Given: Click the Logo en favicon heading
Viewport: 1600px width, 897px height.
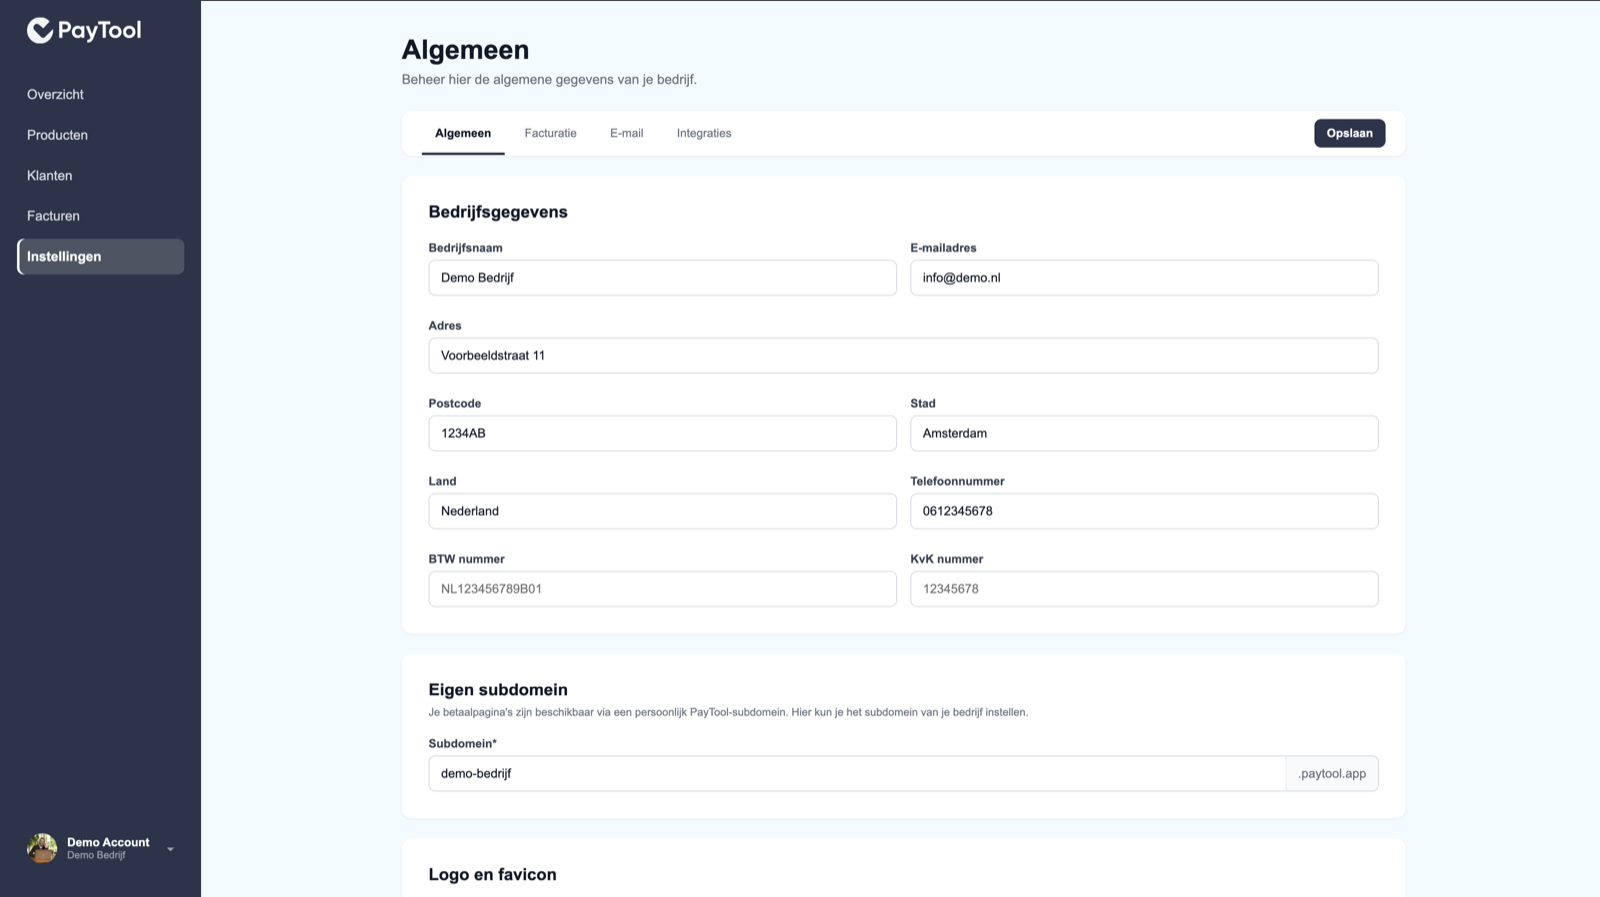Looking at the screenshot, I should point(492,874).
